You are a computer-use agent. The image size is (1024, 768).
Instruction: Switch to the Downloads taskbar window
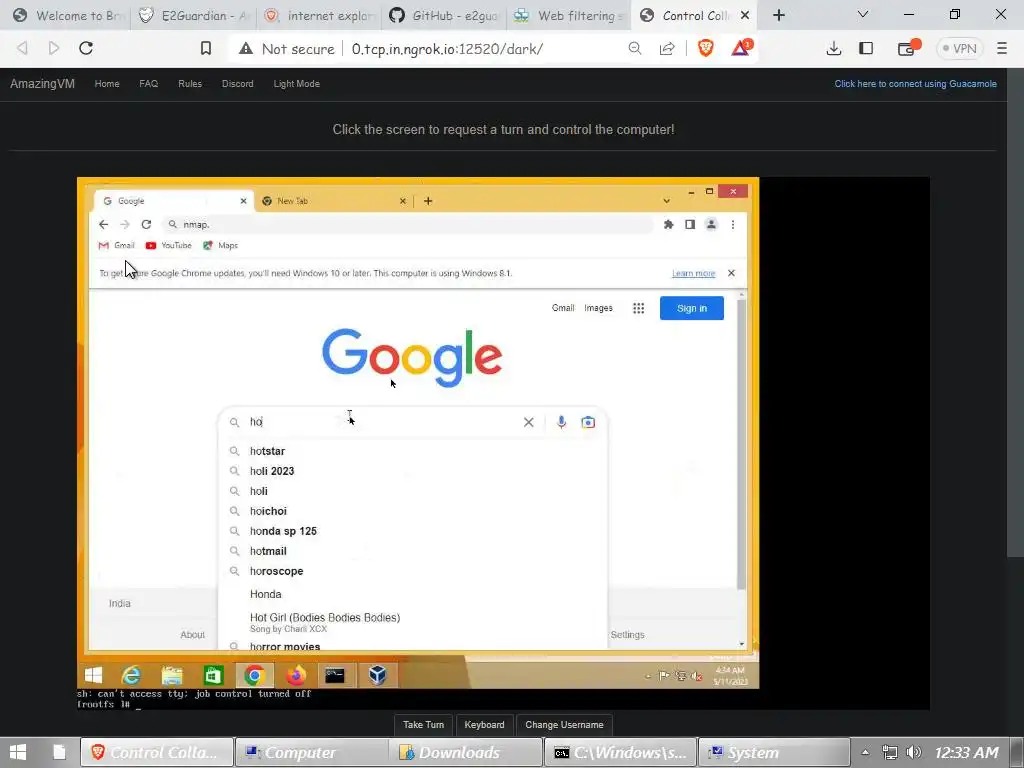(x=466, y=752)
